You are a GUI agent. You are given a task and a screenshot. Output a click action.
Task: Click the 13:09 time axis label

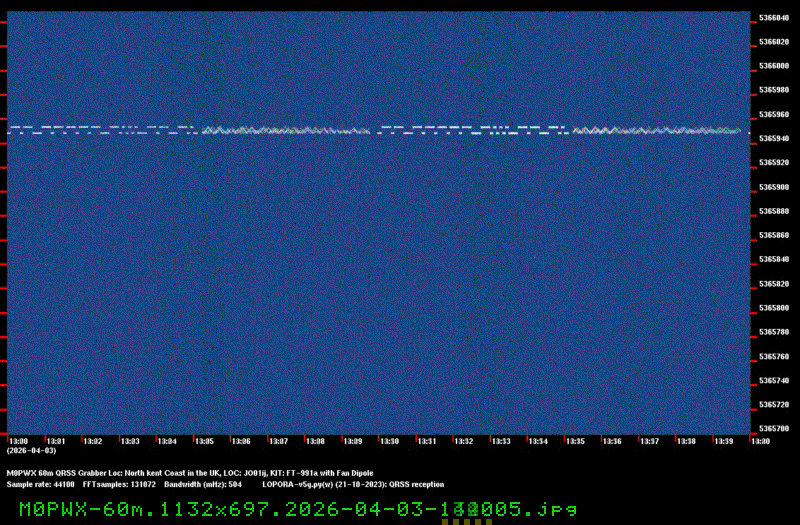(352, 441)
